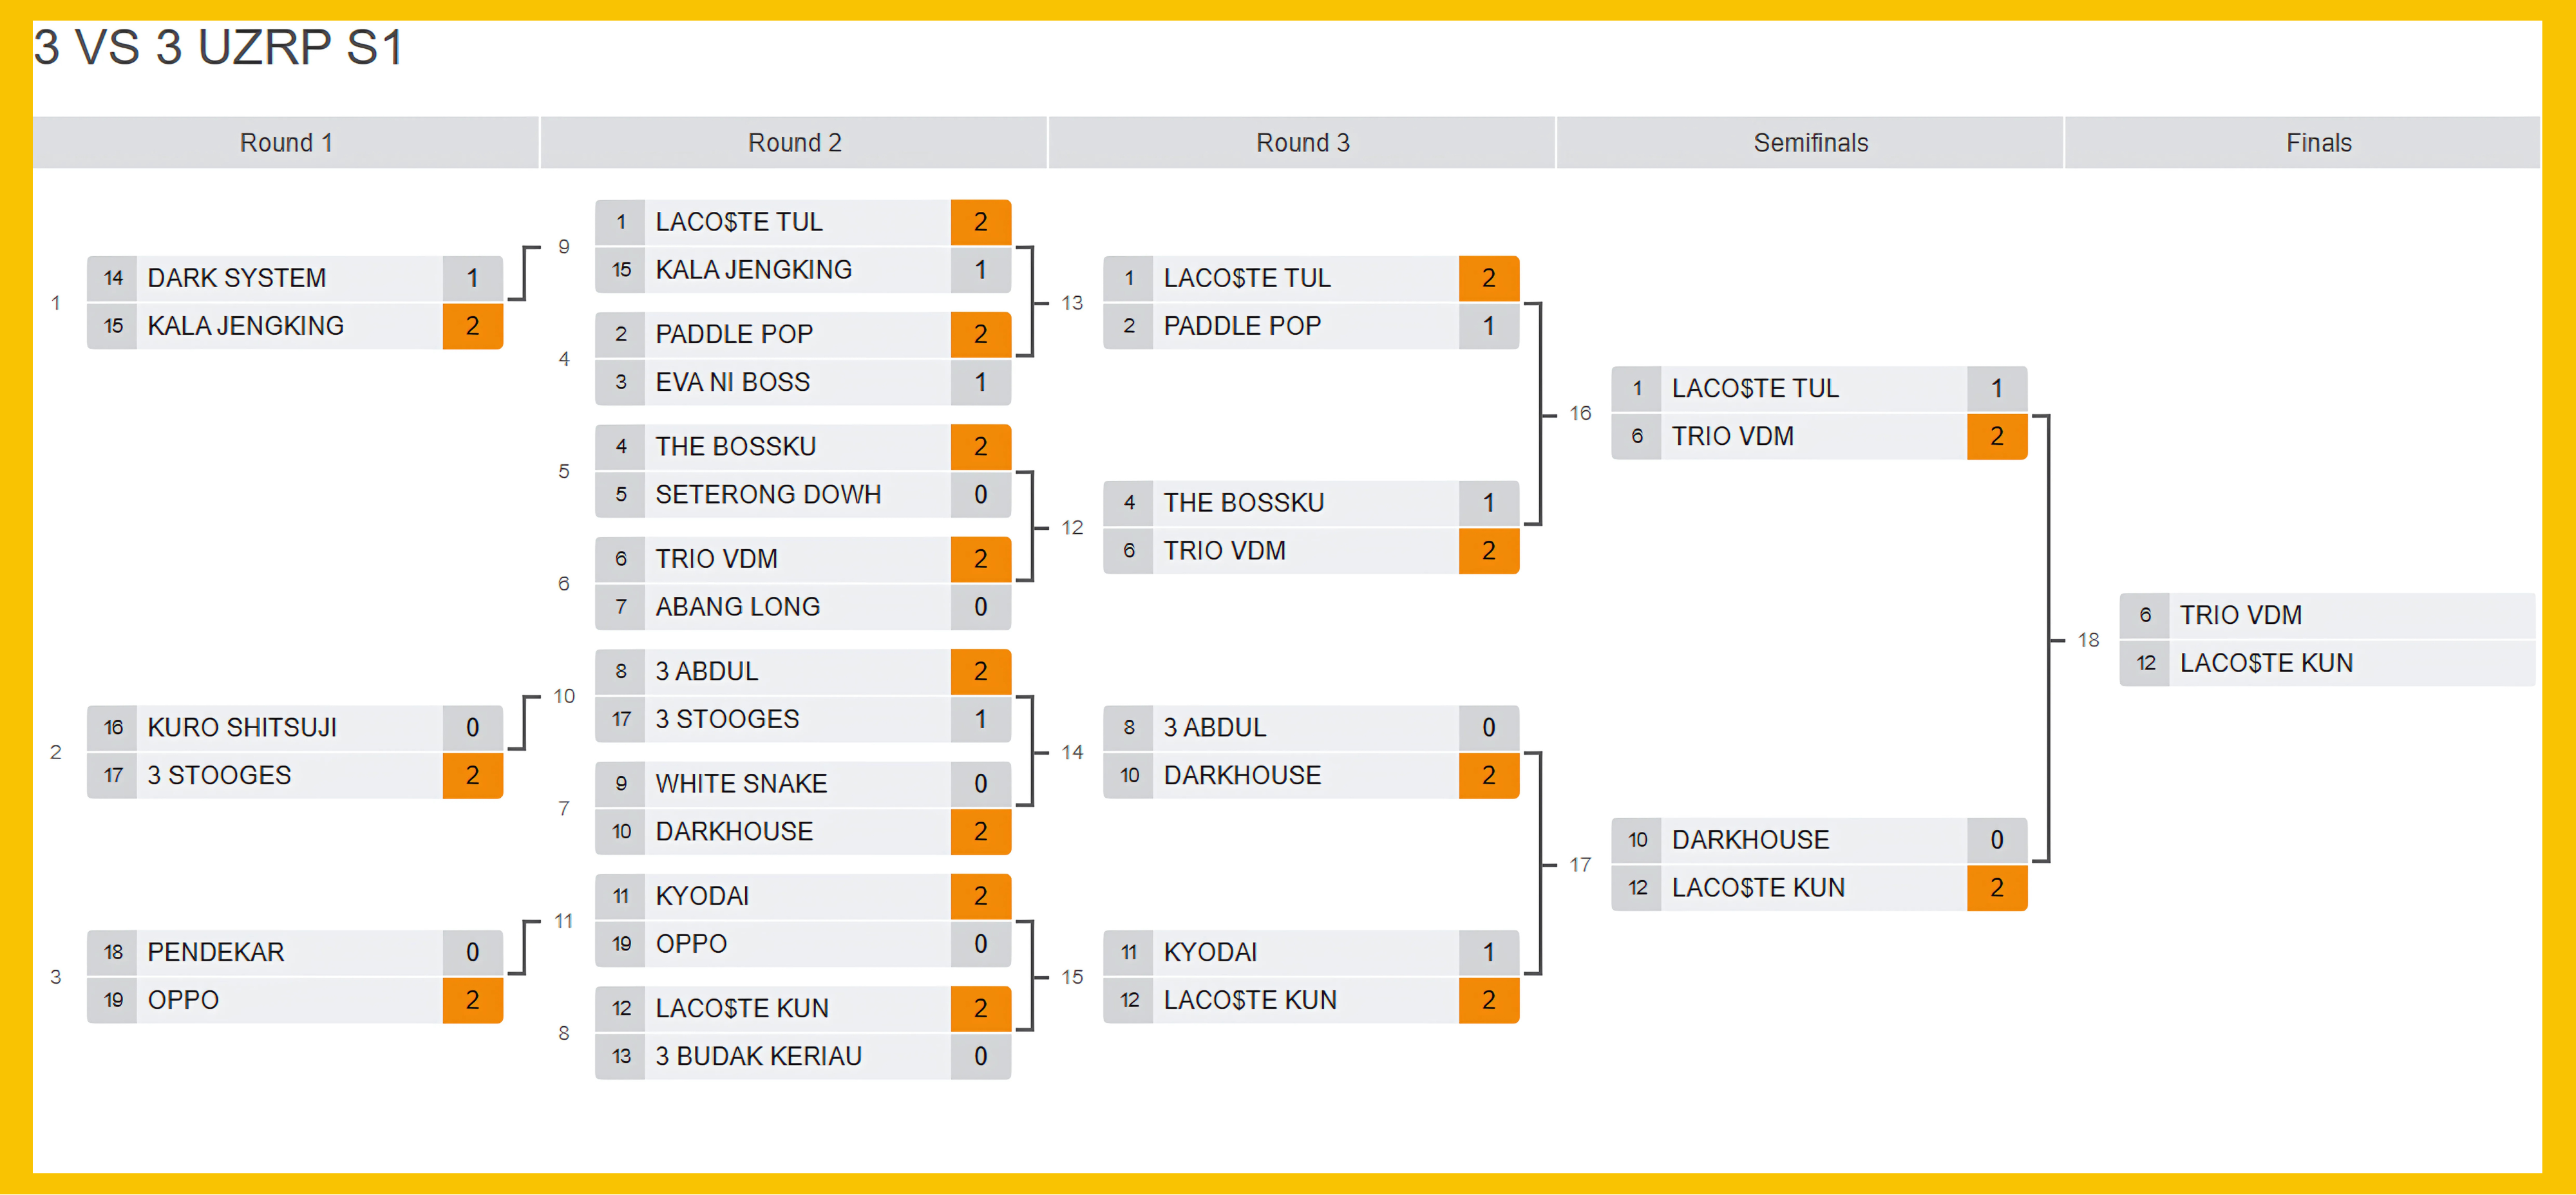Click LACO$TE KUN in the Finals match
This screenshot has height=1195, width=2576.
coord(2266,663)
